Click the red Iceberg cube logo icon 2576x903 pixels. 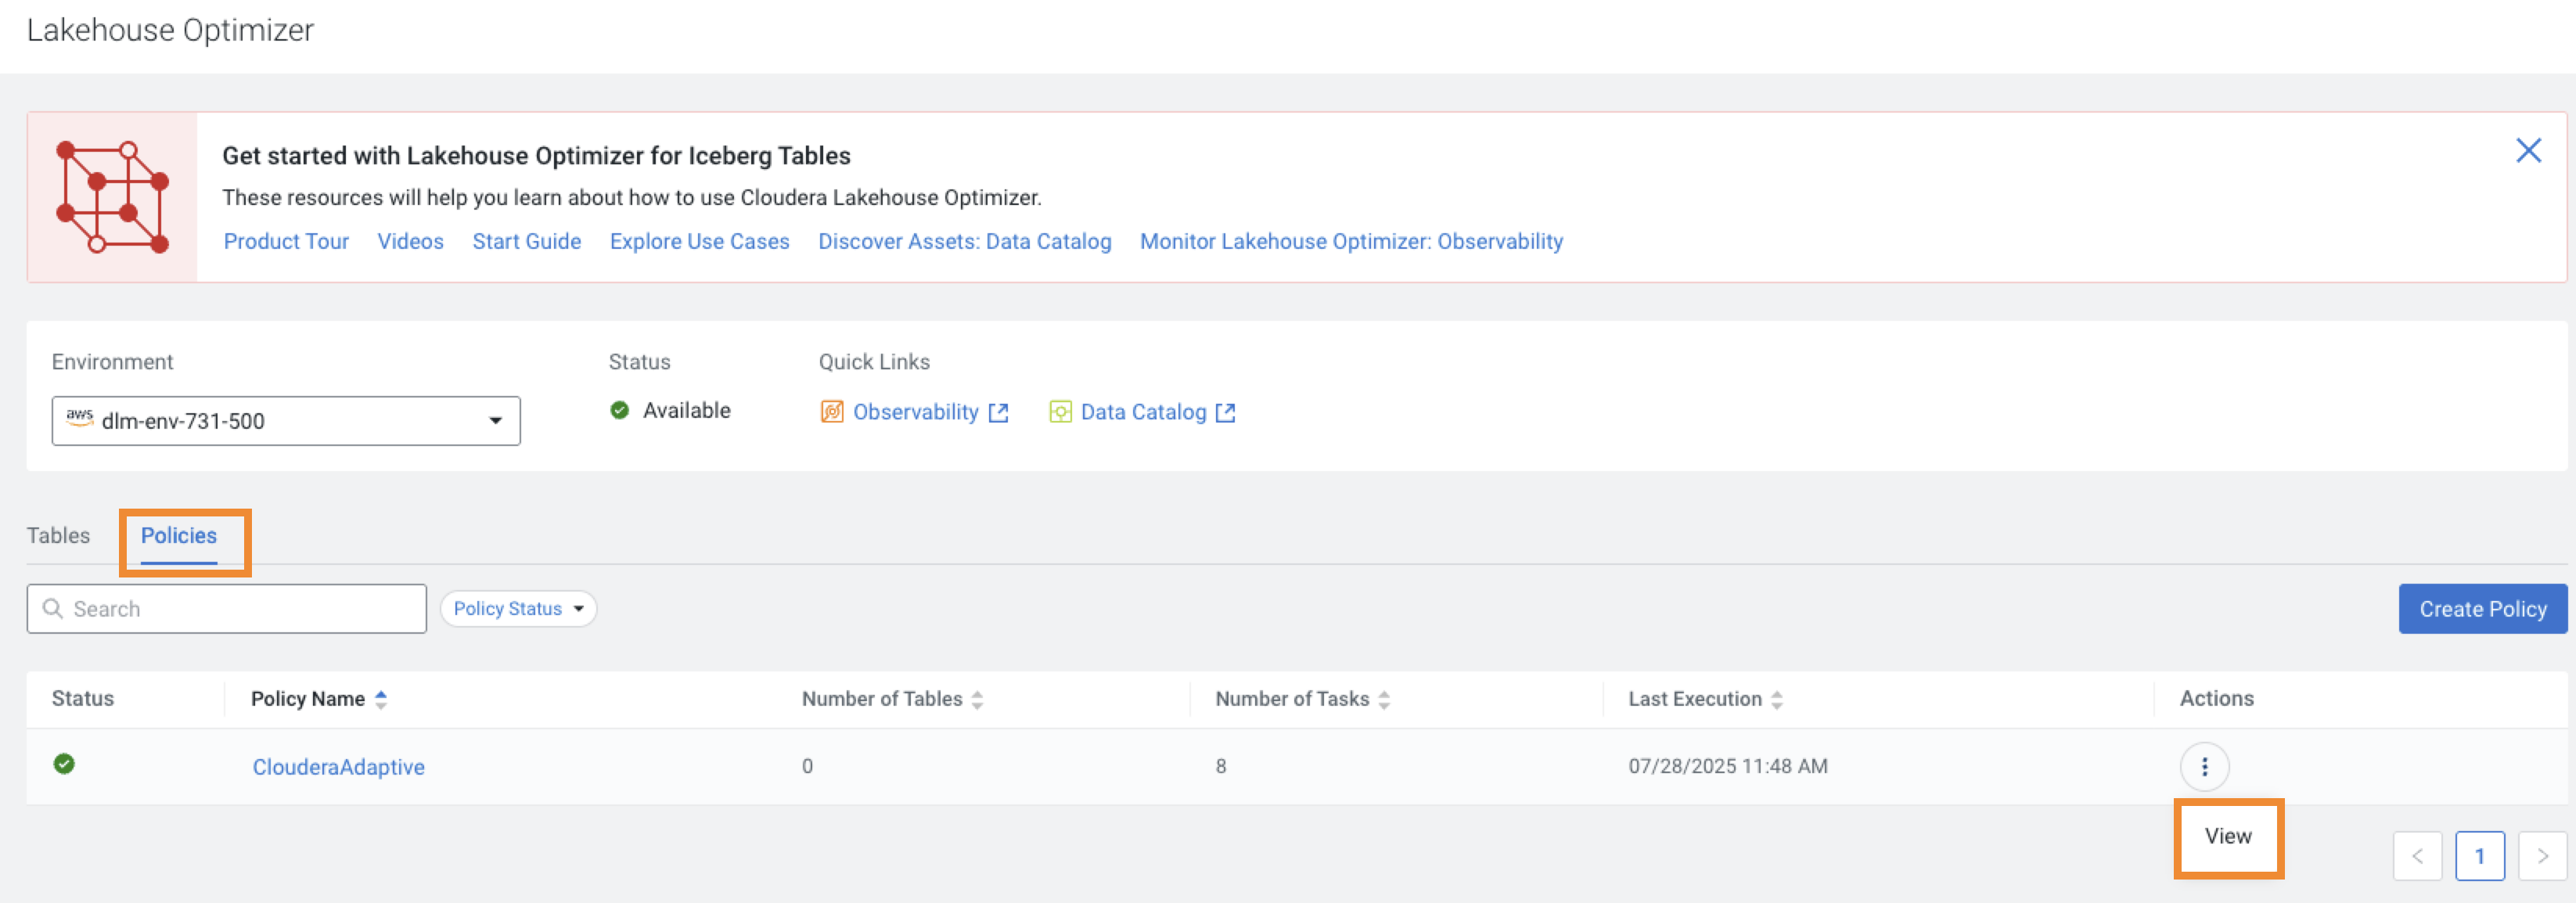point(112,196)
